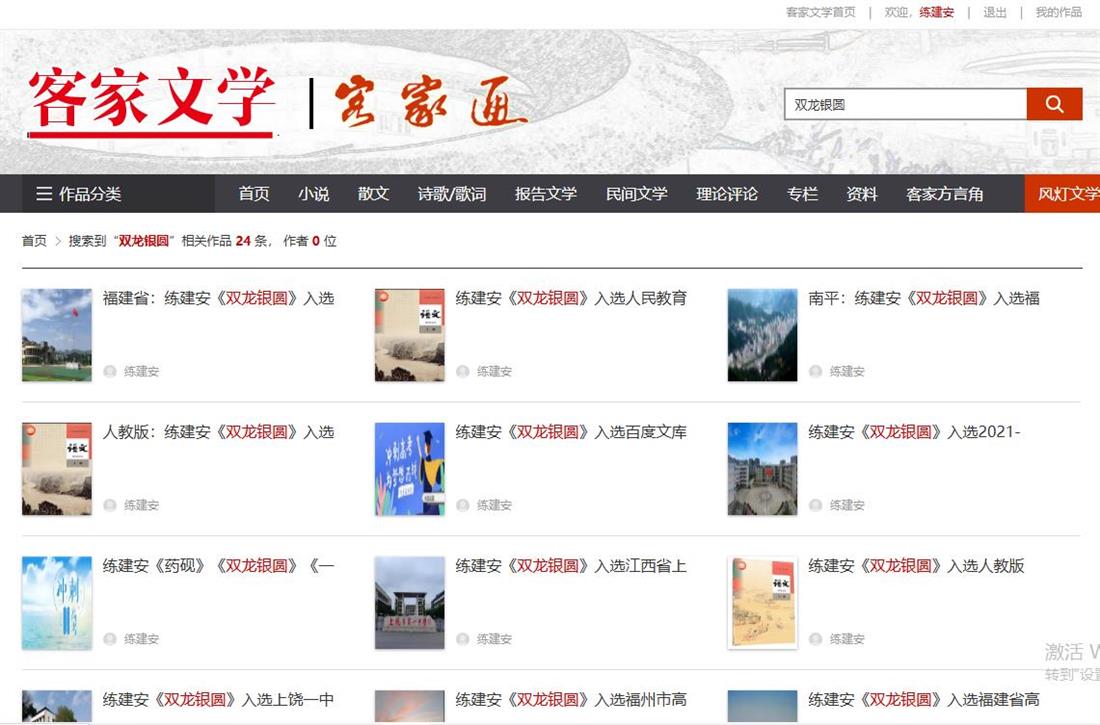Open article 练建安《双龙银圆》入选福州市高

tap(571, 700)
